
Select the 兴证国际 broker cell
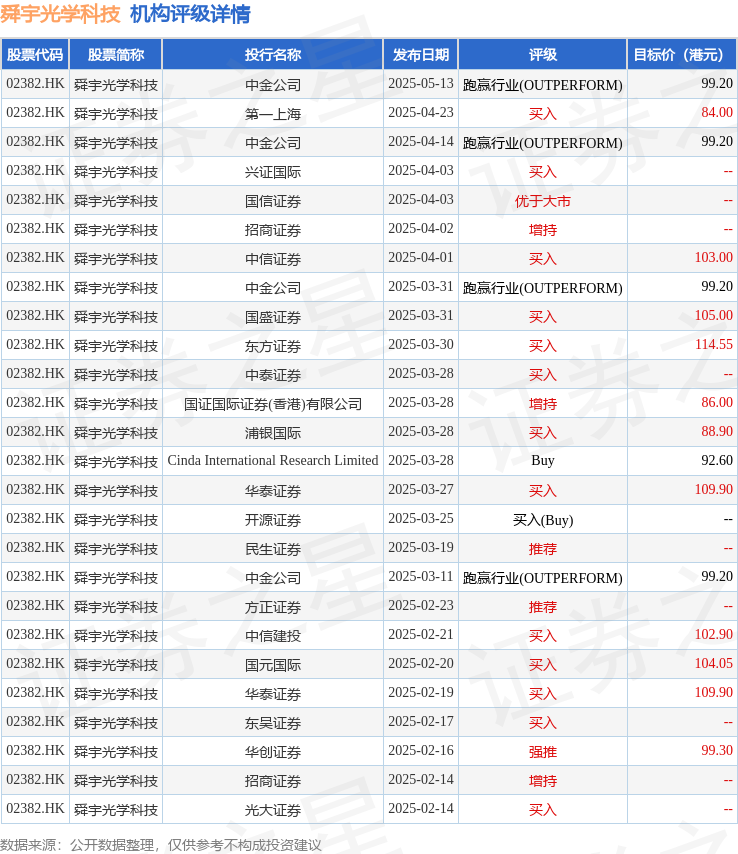coord(273,172)
